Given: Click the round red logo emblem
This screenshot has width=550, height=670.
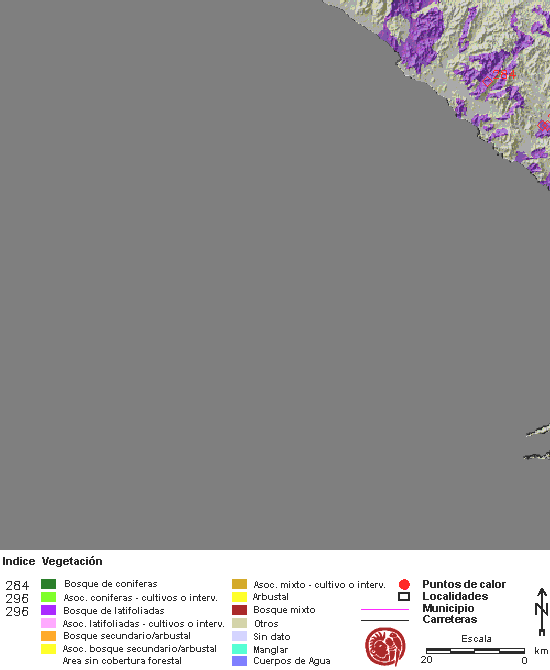Looking at the screenshot, I should pos(385,646).
